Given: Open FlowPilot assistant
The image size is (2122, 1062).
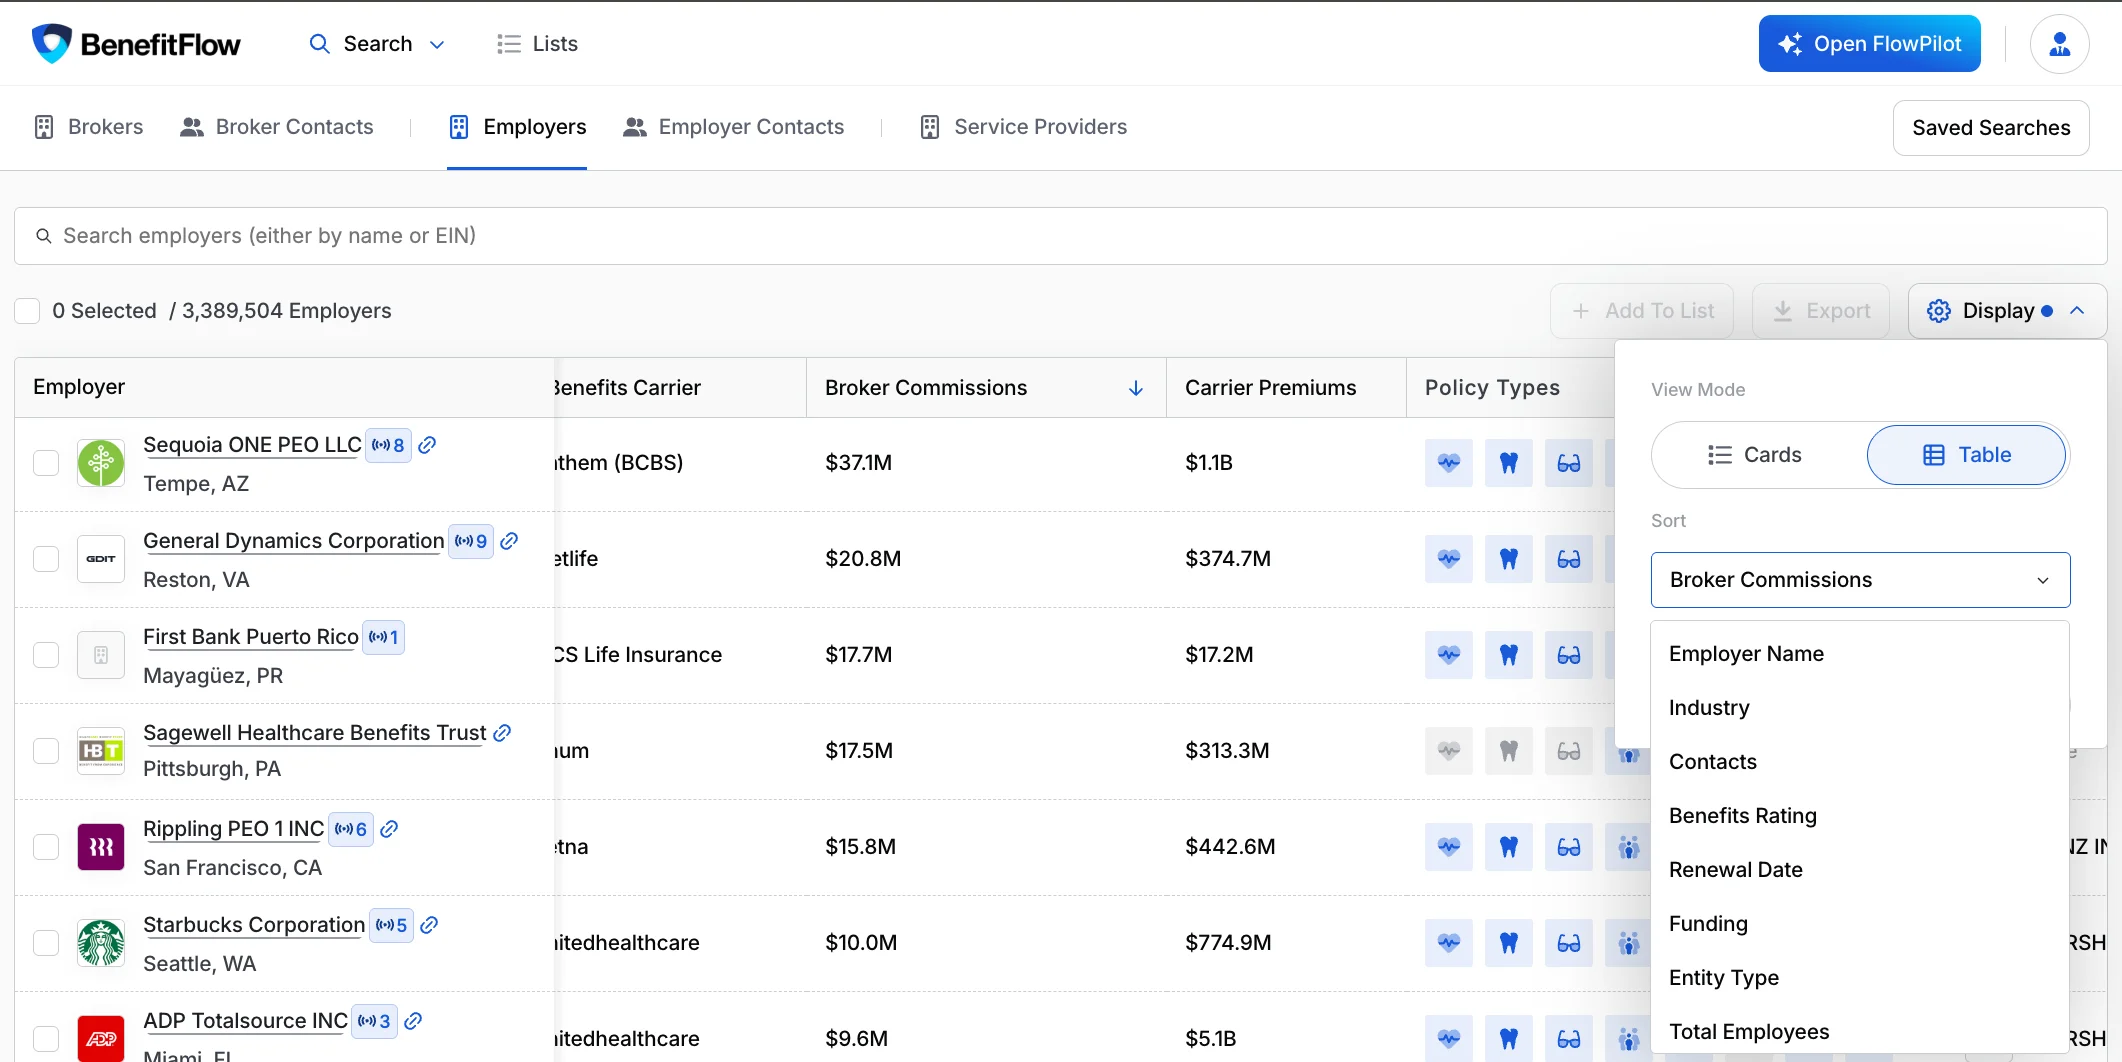Looking at the screenshot, I should 1869,44.
